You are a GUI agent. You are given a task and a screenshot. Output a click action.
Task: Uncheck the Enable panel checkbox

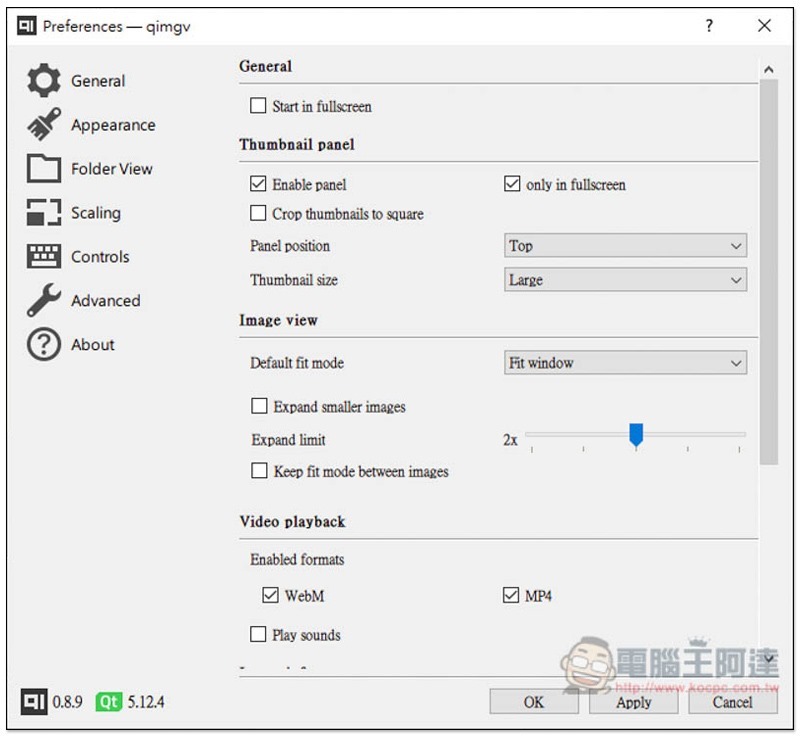258,184
